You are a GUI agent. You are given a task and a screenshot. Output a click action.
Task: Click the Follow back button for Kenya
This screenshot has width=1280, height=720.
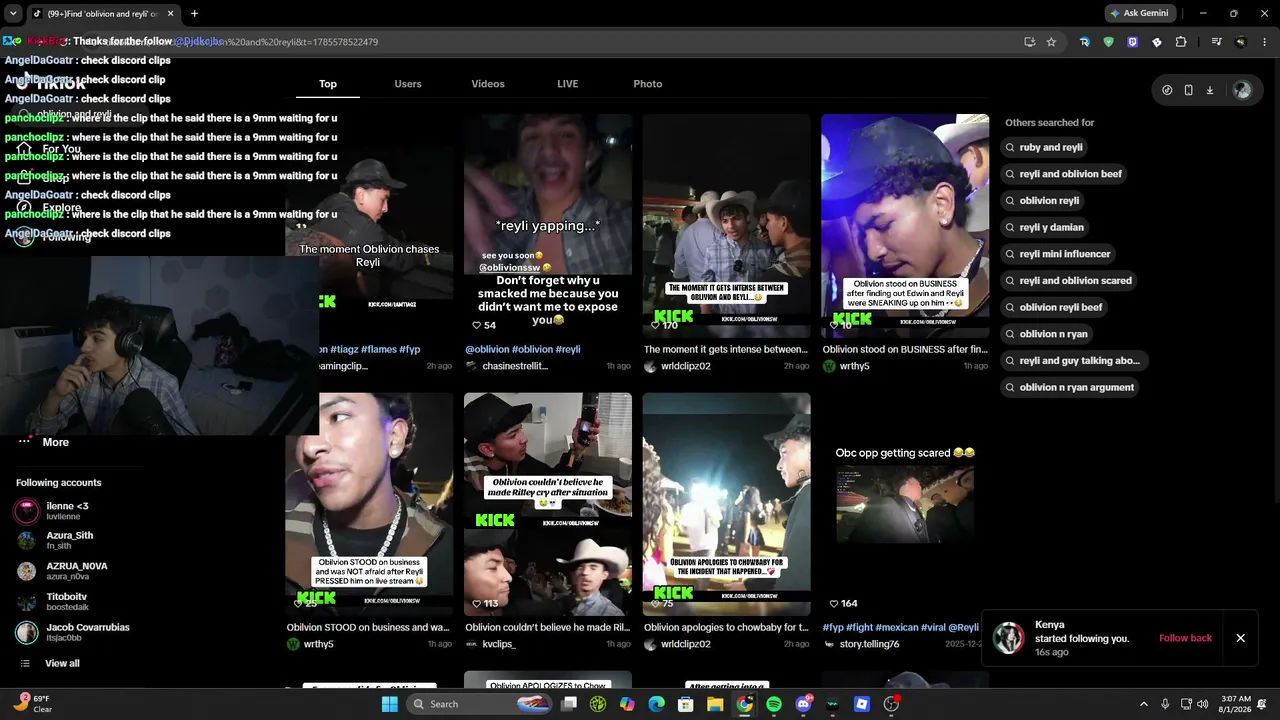[1185, 638]
